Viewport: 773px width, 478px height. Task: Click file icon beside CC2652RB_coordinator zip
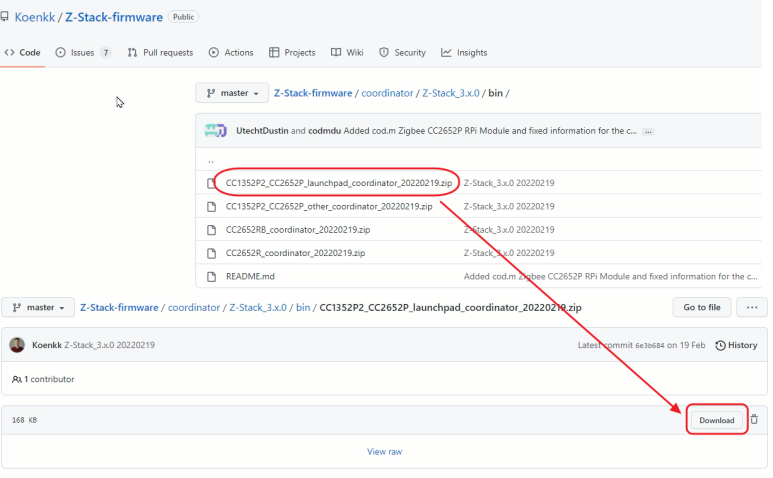point(211,230)
